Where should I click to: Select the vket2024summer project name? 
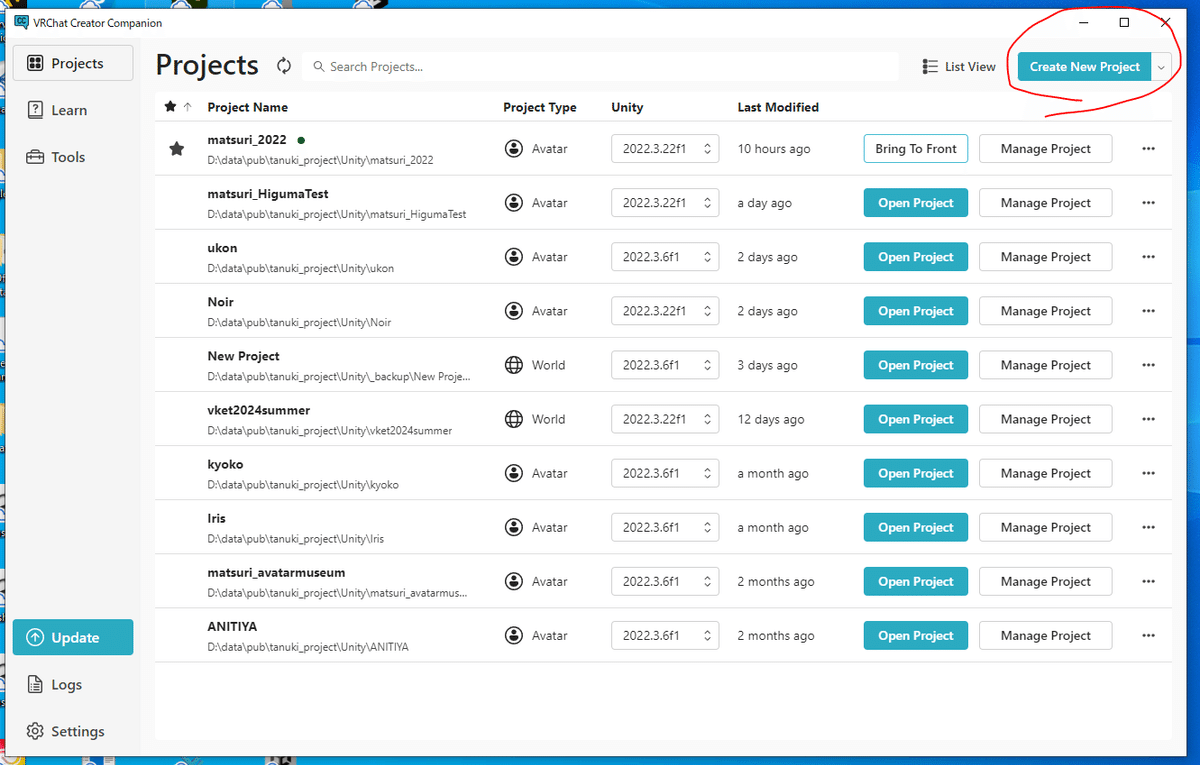click(259, 410)
